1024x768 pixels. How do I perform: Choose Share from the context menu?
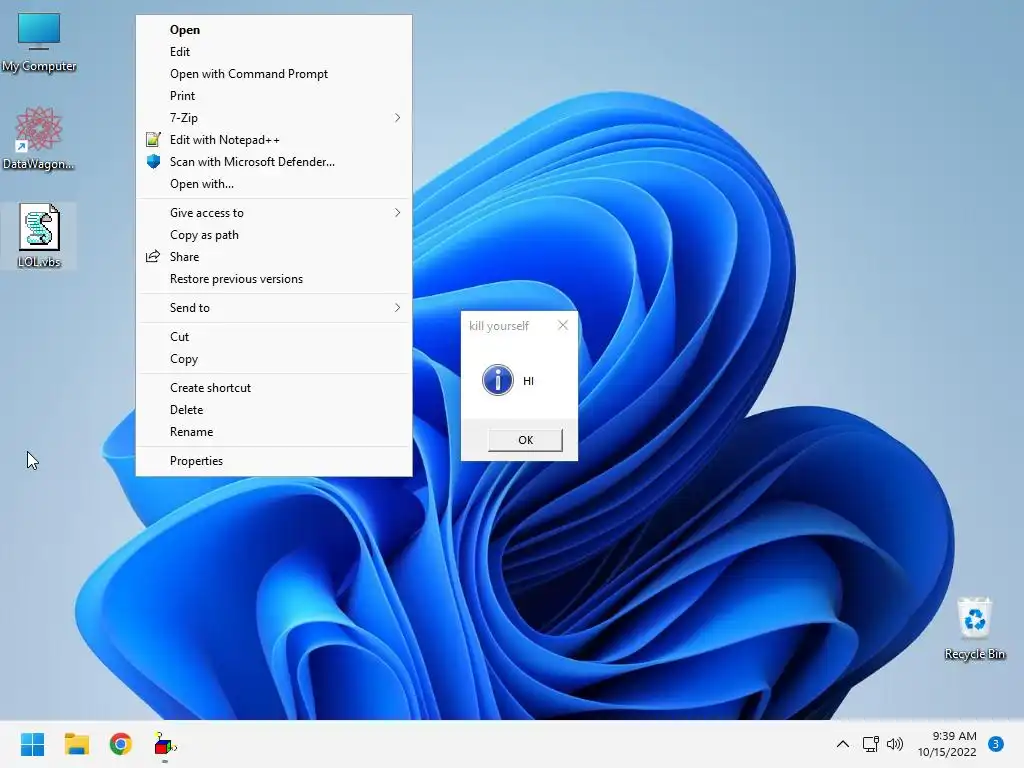pyautogui.click(x=274, y=257)
